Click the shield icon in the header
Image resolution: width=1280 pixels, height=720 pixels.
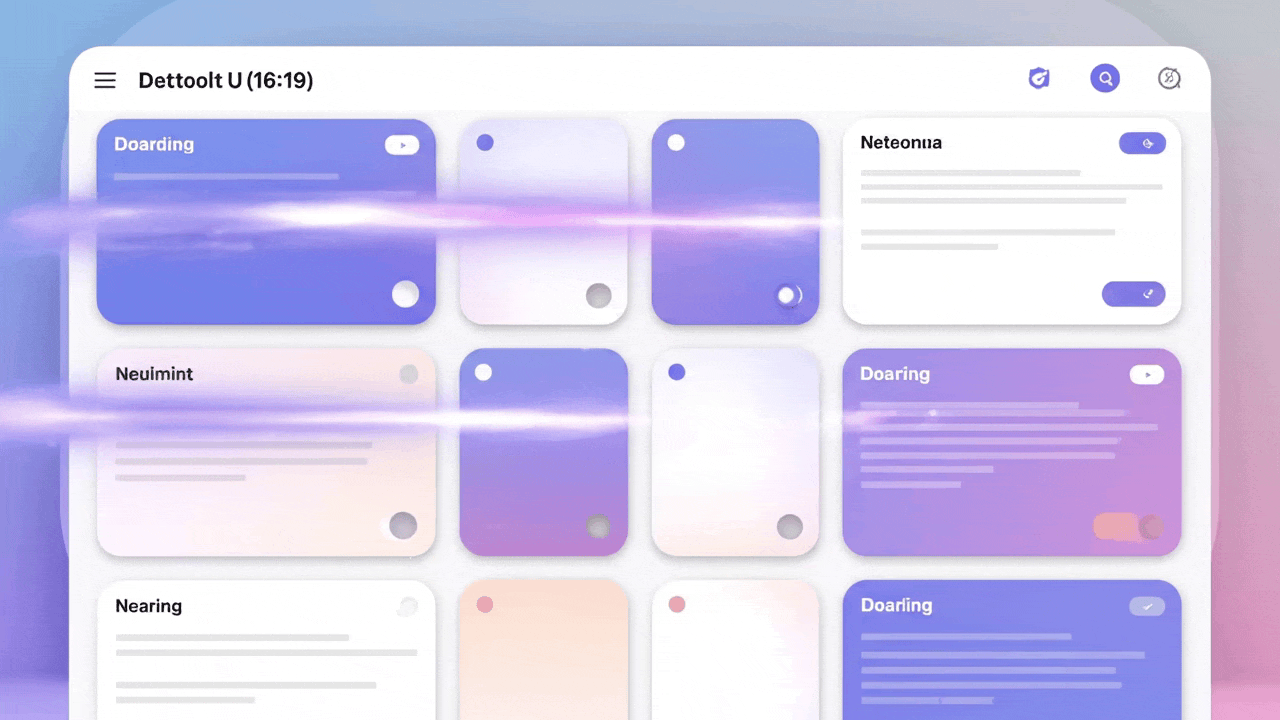(x=1039, y=79)
